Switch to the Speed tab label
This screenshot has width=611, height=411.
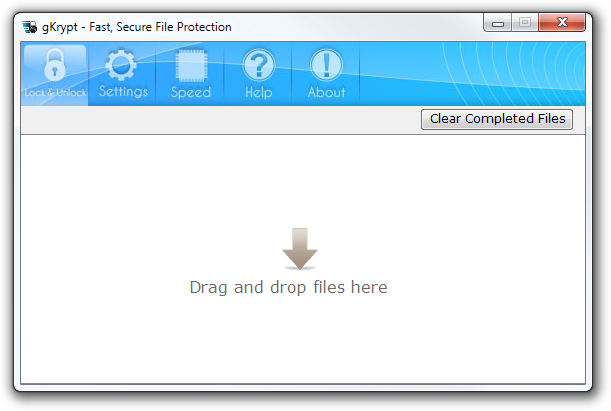[x=191, y=92]
